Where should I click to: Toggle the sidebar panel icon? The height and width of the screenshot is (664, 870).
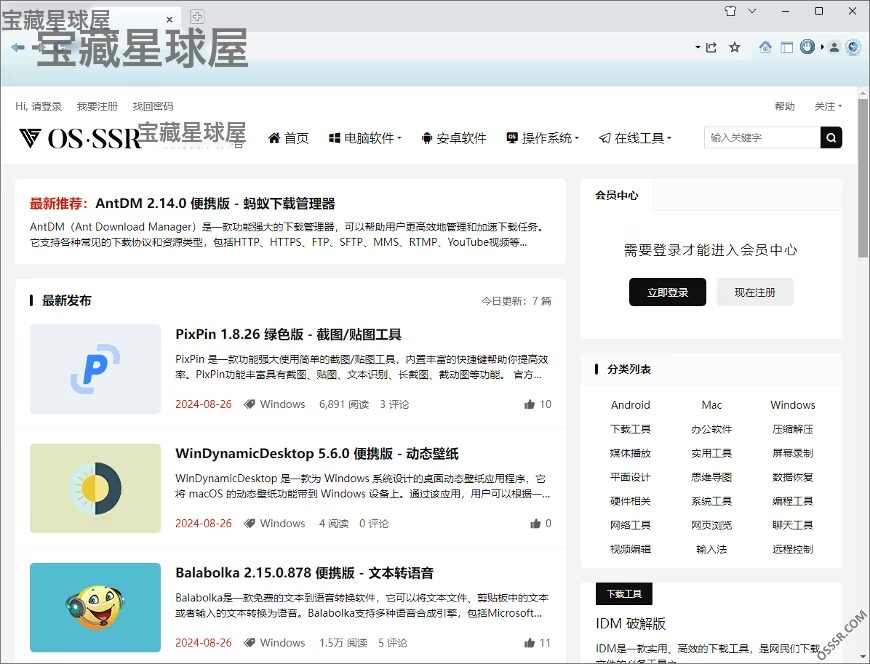[x=787, y=47]
